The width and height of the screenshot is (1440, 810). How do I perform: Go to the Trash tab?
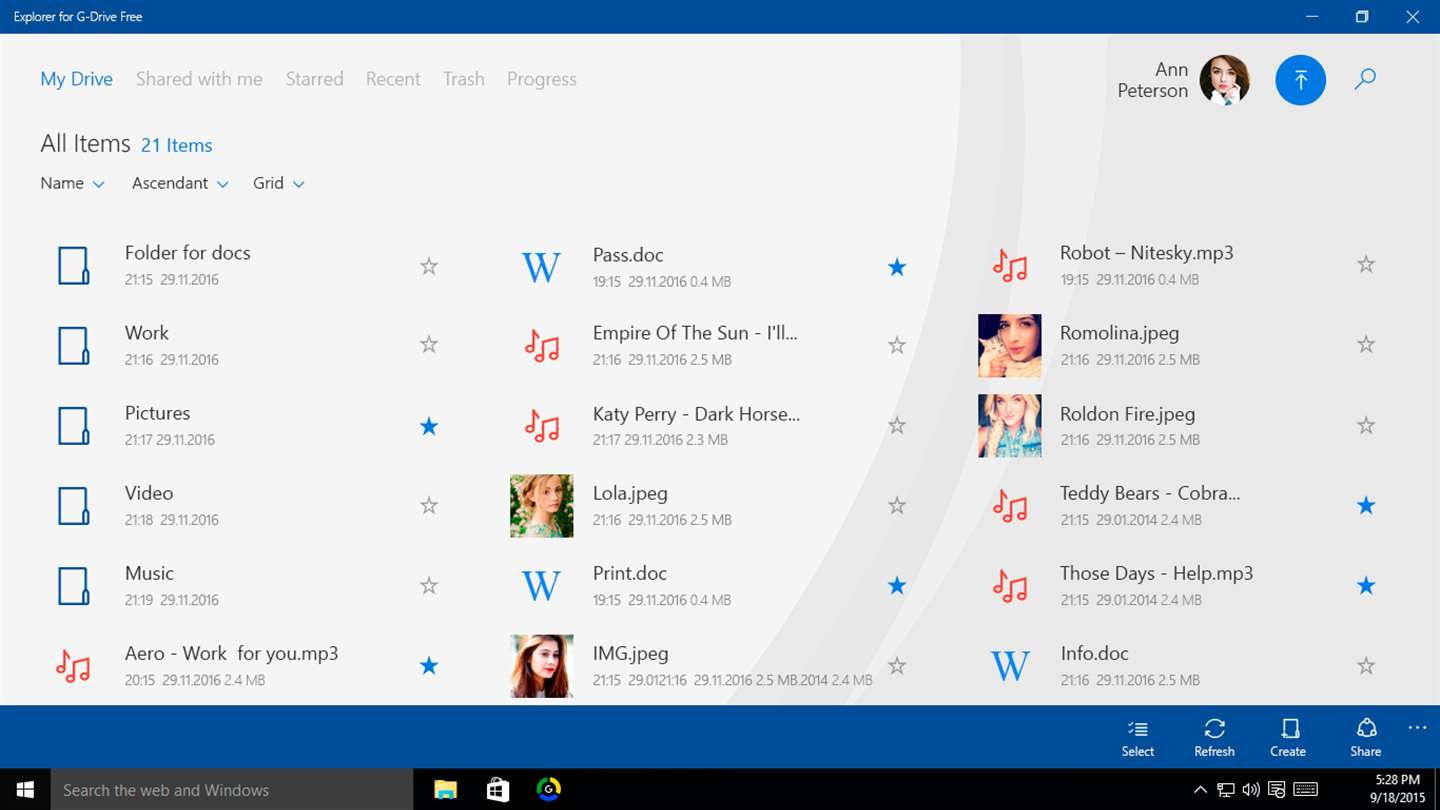(464, 79)
